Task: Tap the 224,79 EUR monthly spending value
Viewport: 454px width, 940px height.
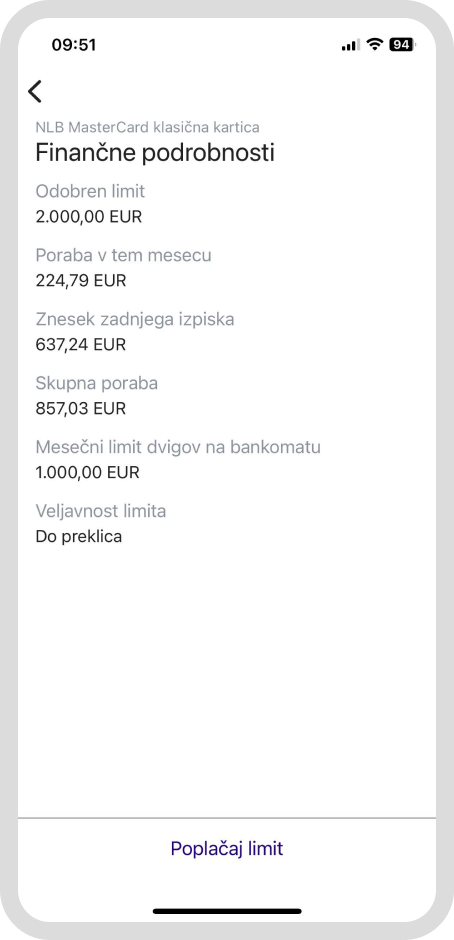Action: (81, 281)
